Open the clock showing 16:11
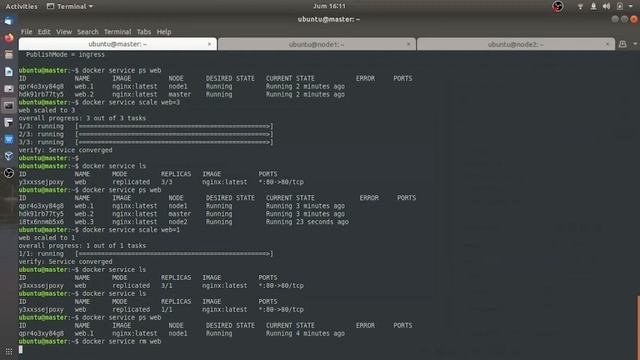The width and height of the screenshot is (640, 360). point(329,6)
